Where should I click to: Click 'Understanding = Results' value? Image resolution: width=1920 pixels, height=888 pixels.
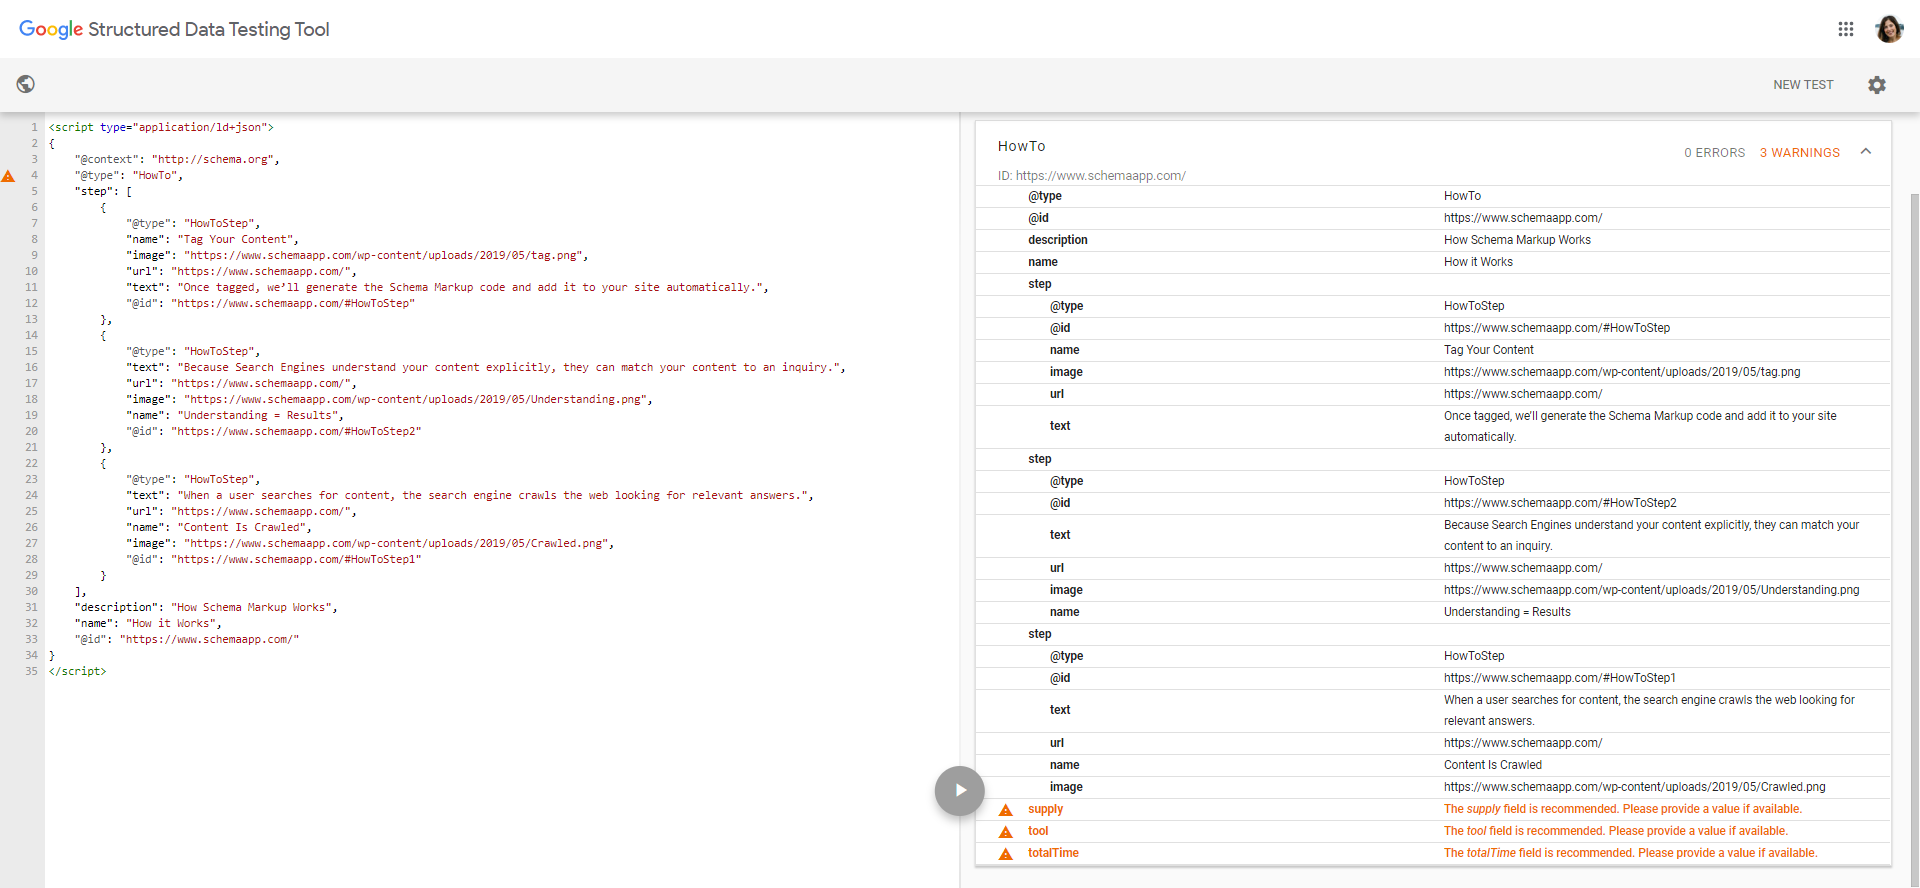click(1507, 612)
